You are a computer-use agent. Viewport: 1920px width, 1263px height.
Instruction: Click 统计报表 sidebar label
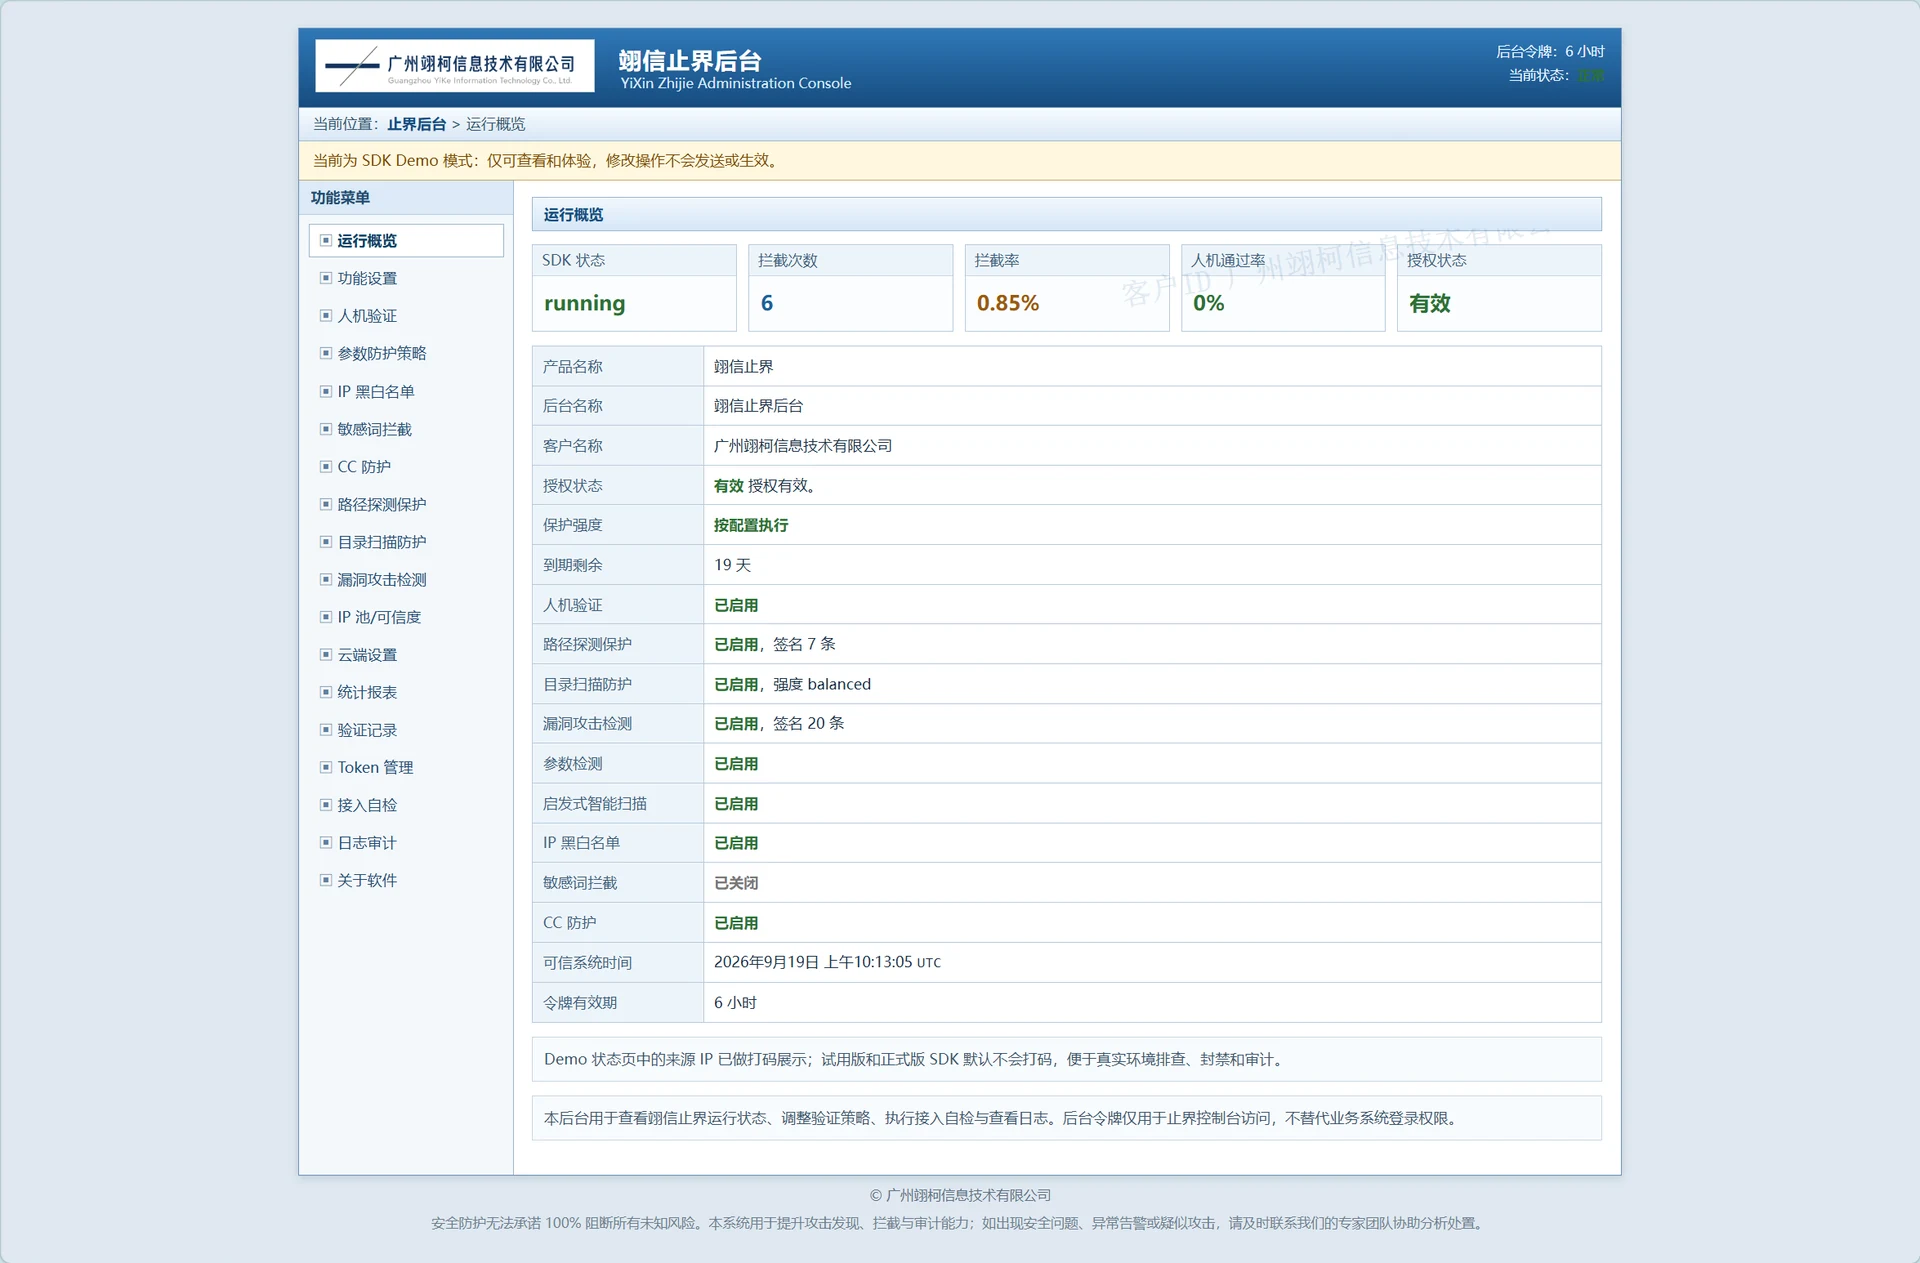click(x=367, y=692)
